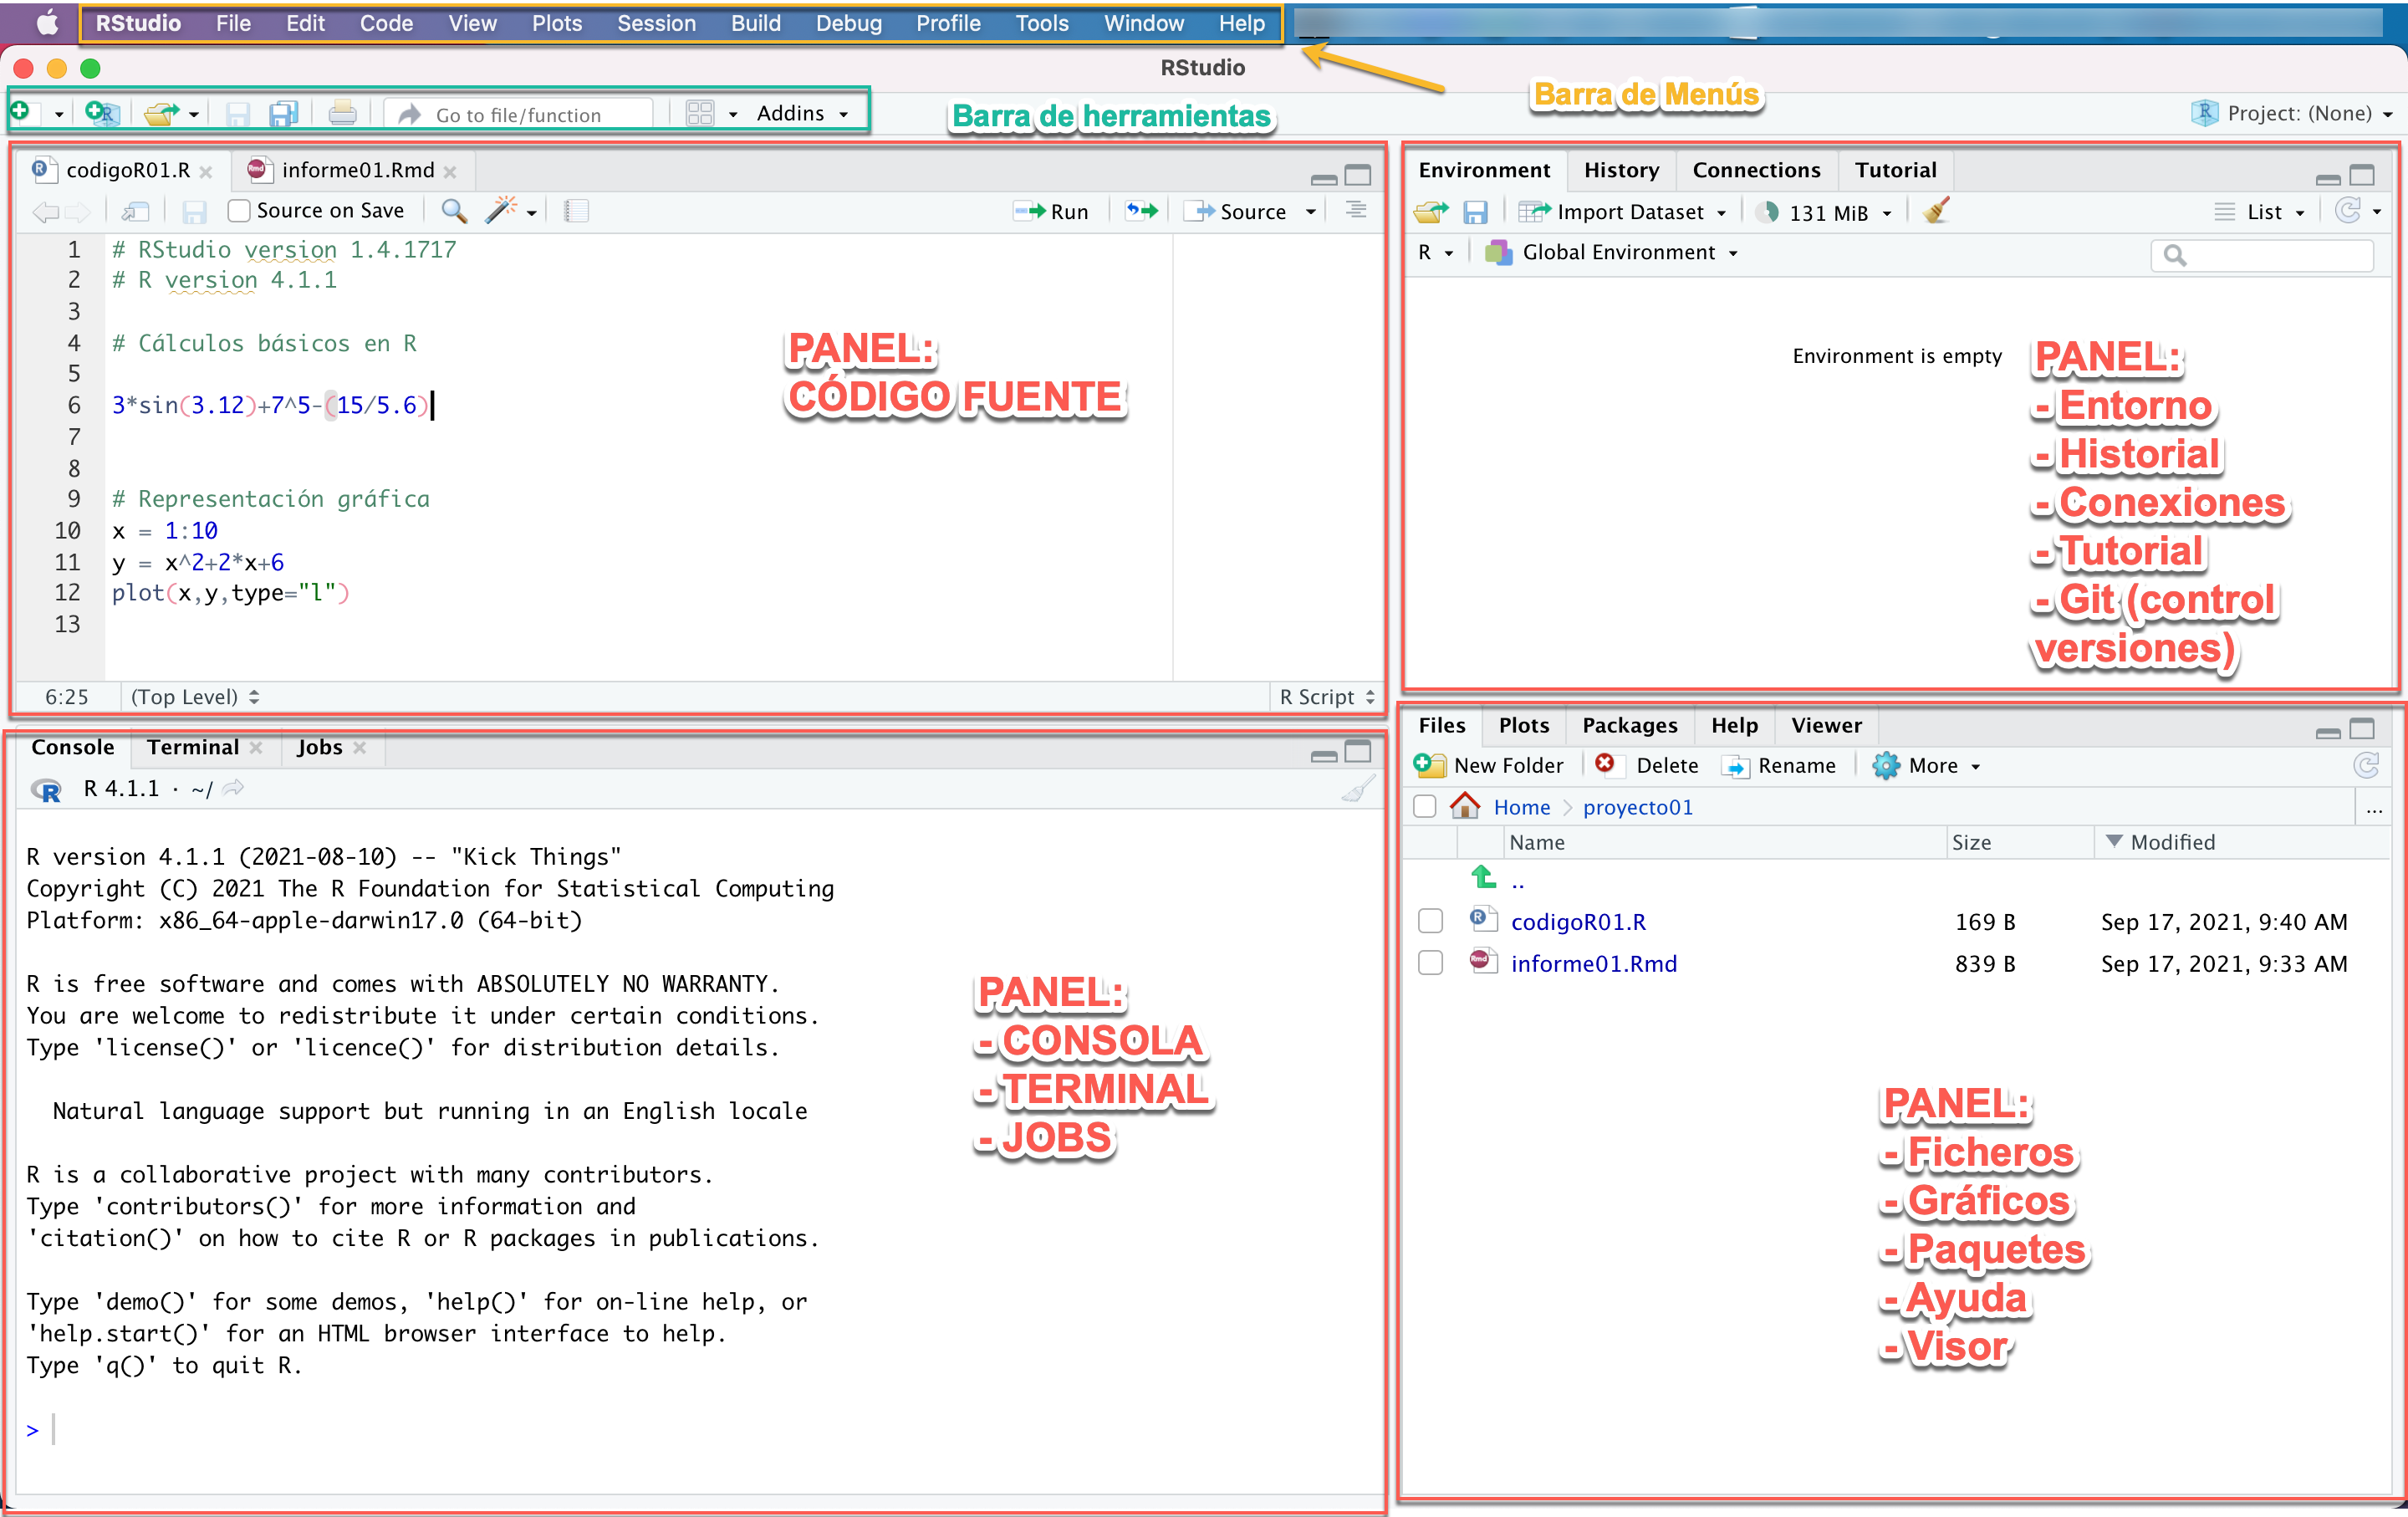Click the Create Project icon

tap(102, 113)
